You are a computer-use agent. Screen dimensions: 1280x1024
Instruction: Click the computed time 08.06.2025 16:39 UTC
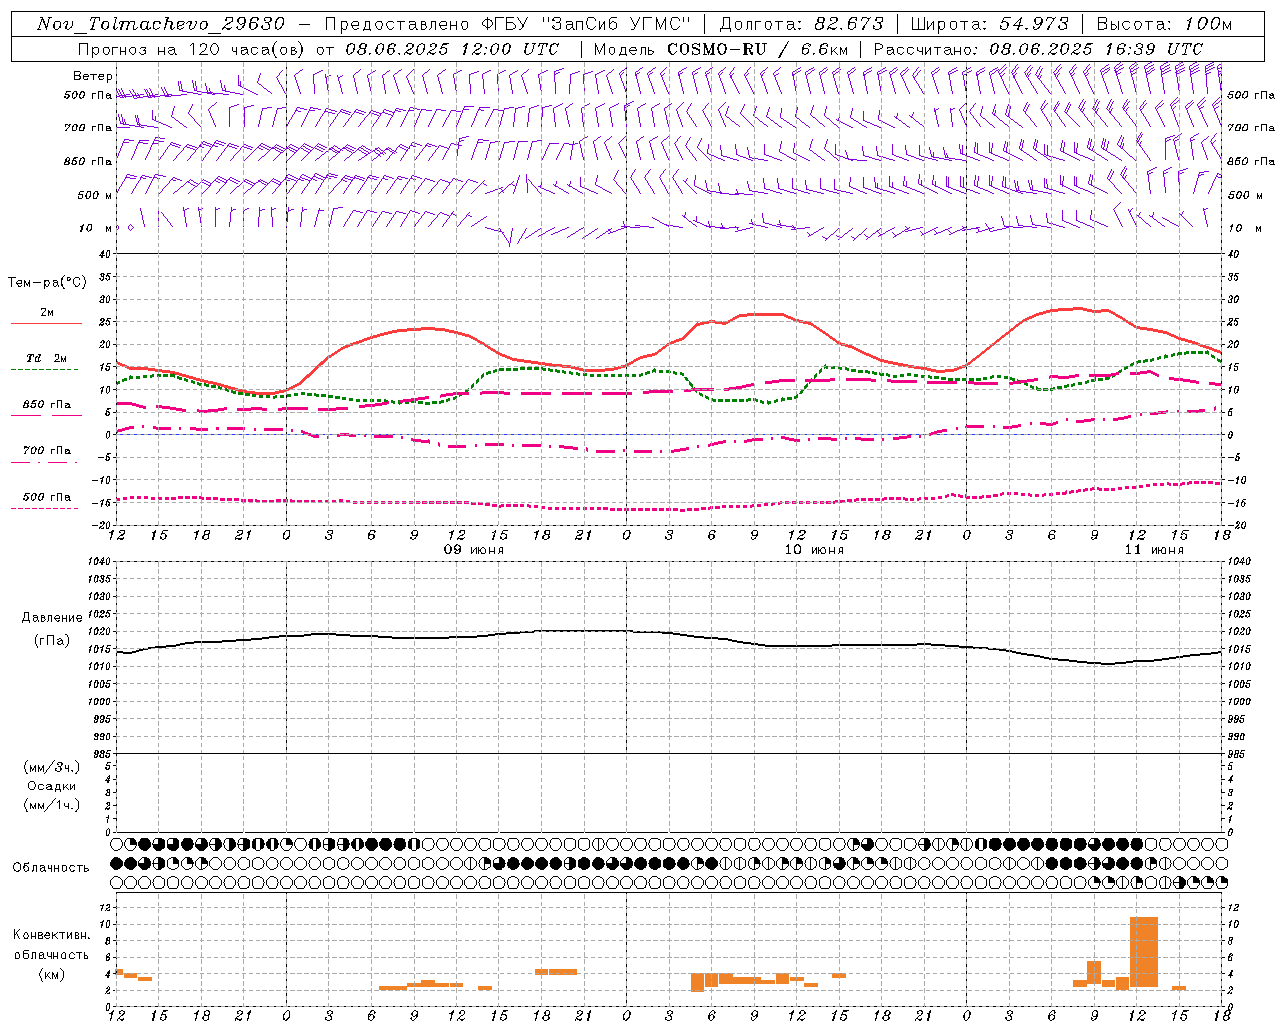click(1096, 49)
